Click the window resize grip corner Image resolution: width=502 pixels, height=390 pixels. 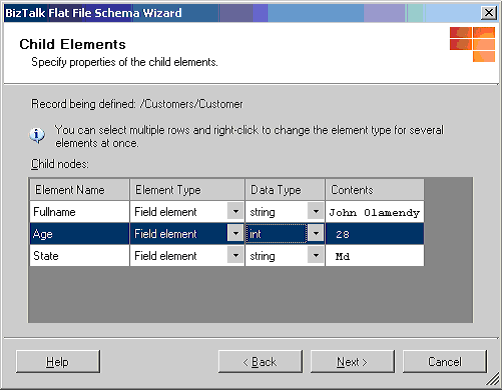pos(493,380)
